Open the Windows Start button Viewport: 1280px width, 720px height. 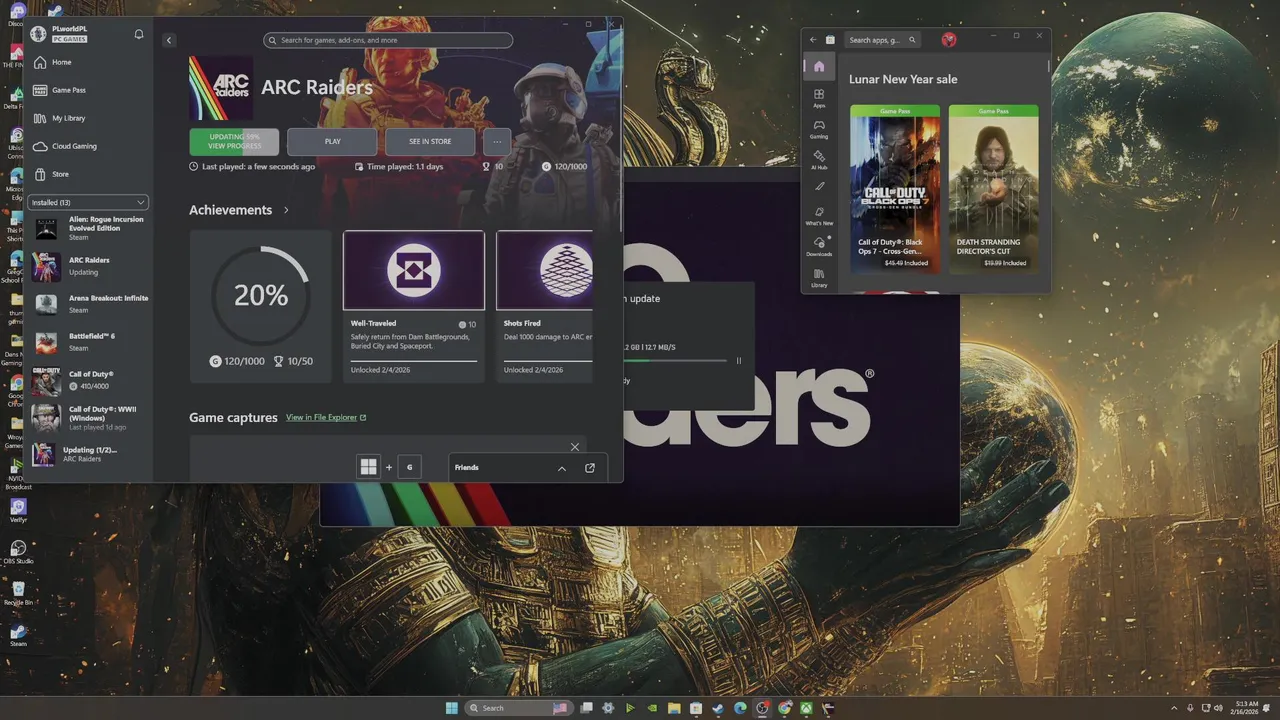click(x=452, y=708)
